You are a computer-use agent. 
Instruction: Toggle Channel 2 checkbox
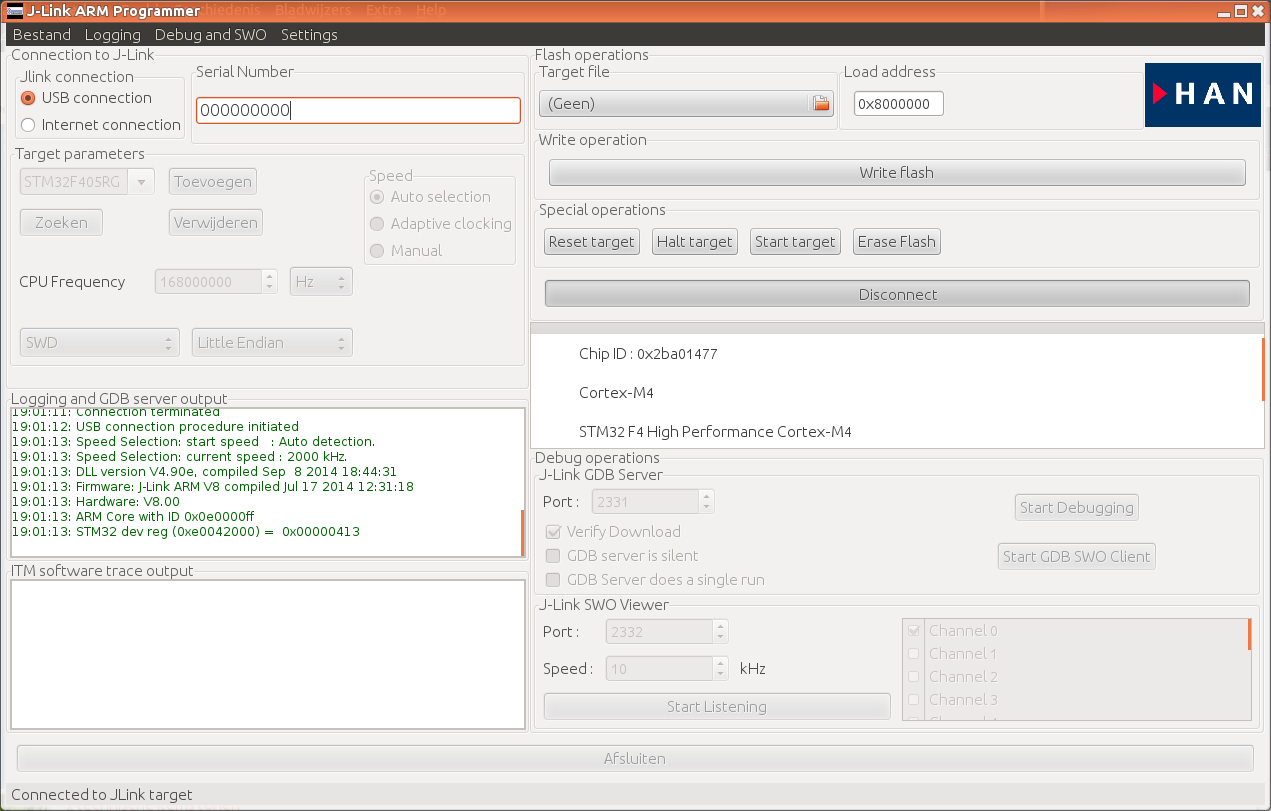913,677
